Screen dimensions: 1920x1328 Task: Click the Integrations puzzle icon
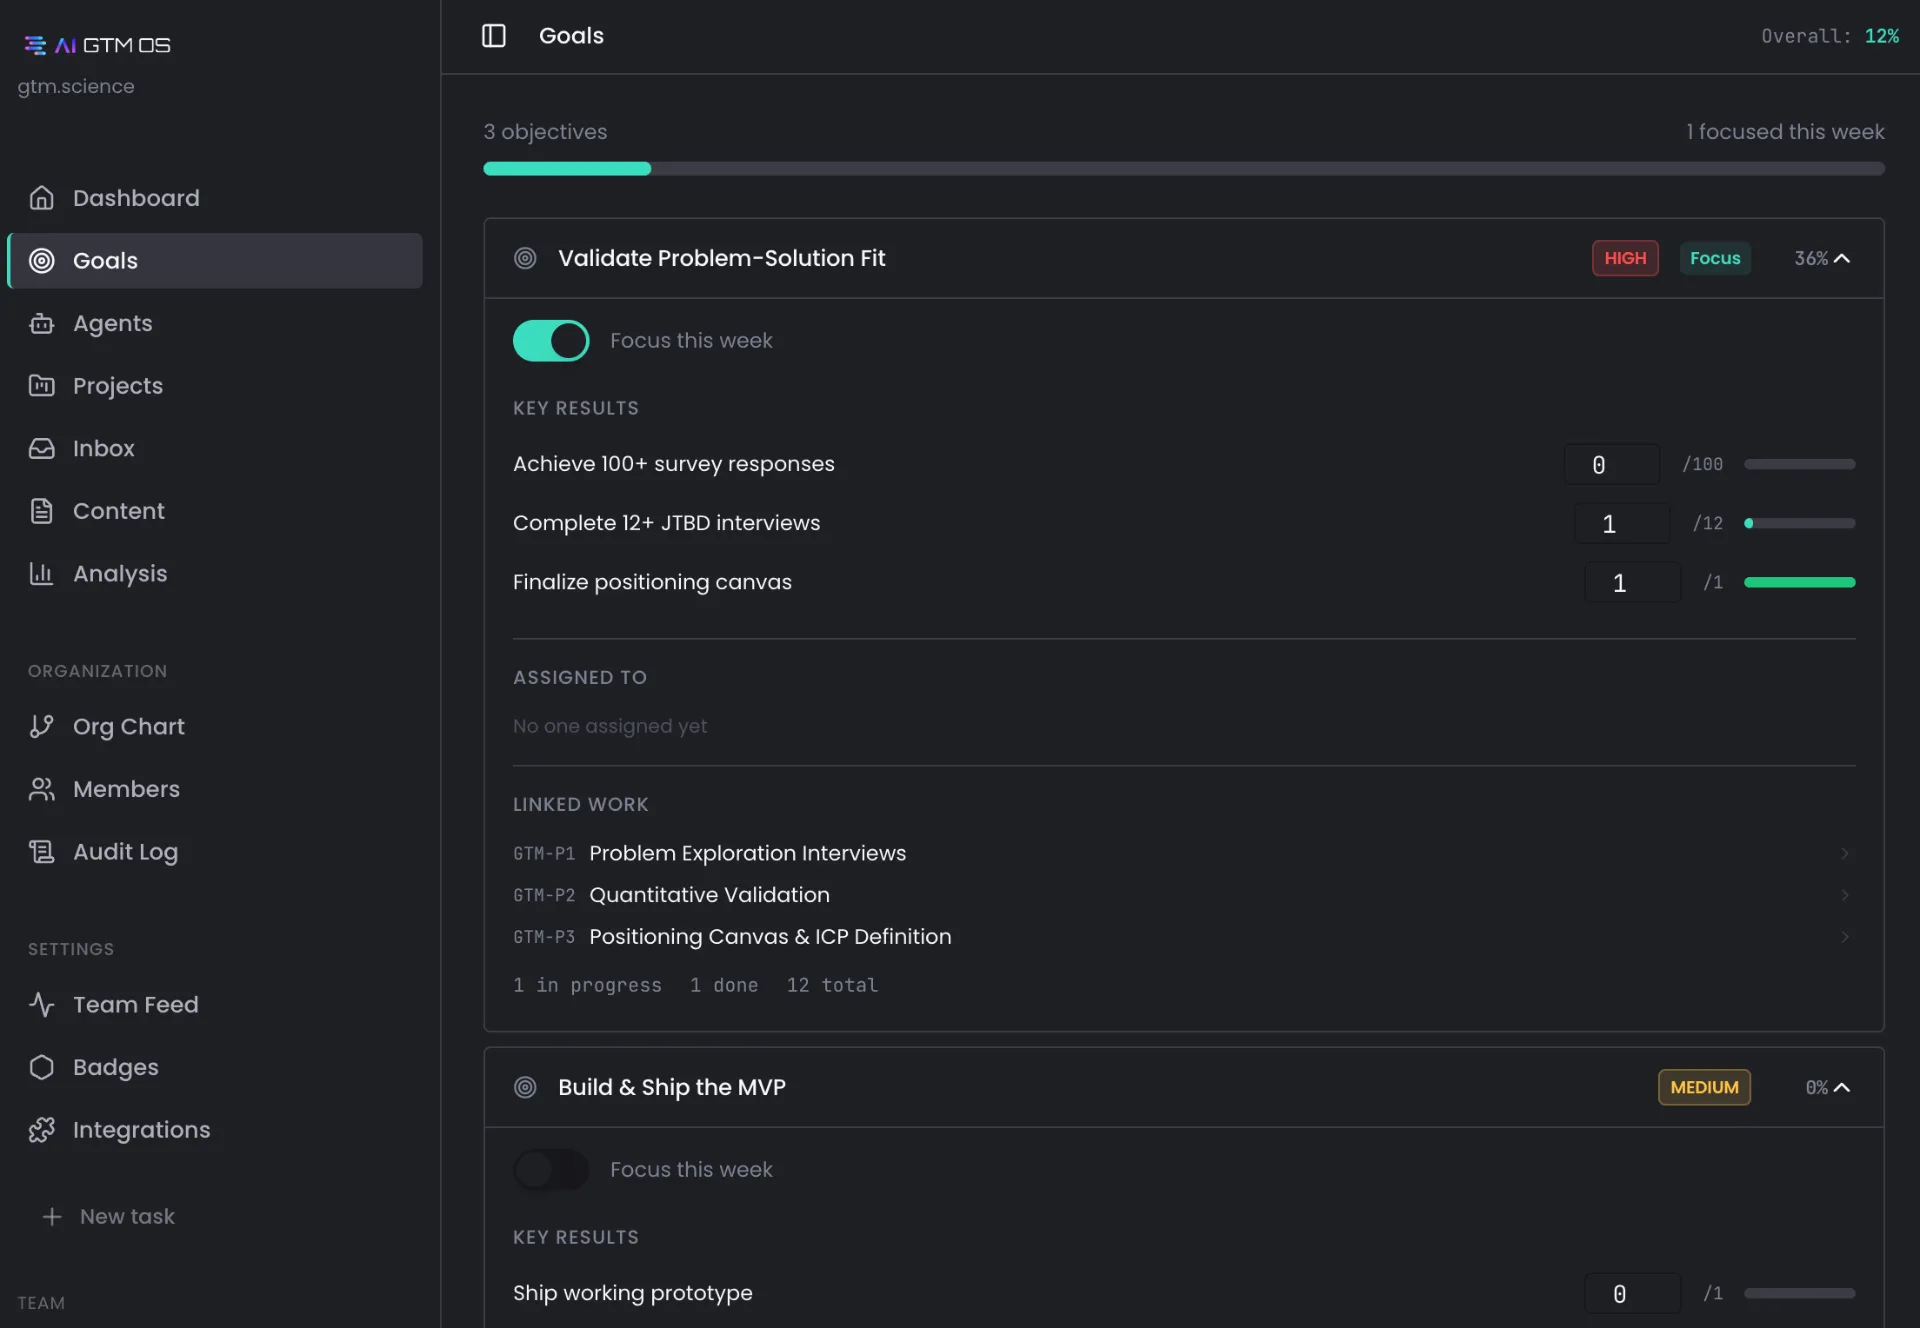[41, 1129]
